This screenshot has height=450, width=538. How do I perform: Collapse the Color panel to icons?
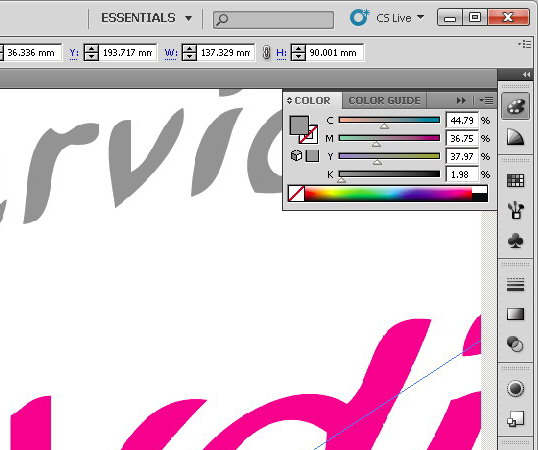(461, 100)
